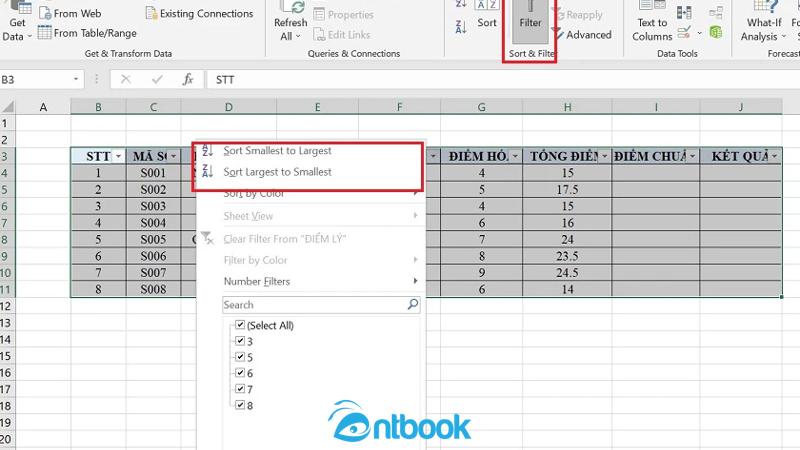The height and width of the screenshot is (450, 800).
Task: Select total score cell 24.5
Action: click(567, 272)
